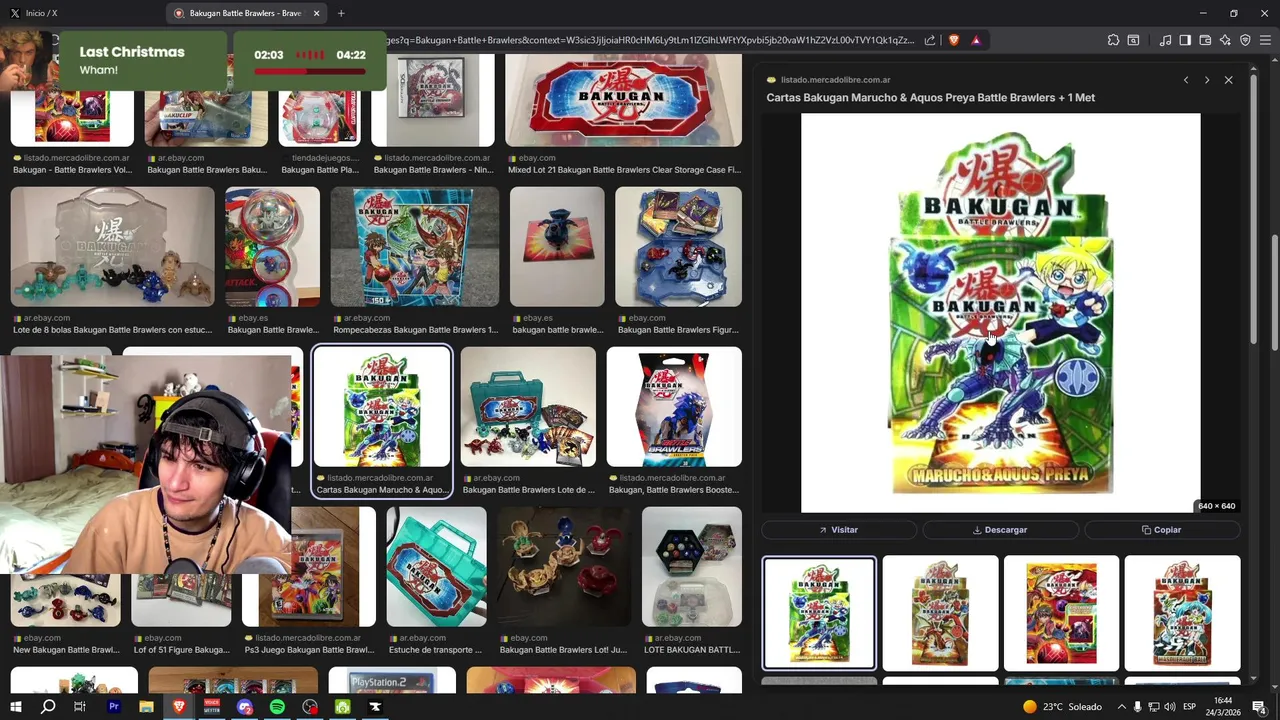Open the Bakugan Battle Brawlers - Nin... DS game image
The width and height of the screenshot is (1280, 720).
(433, 100)
